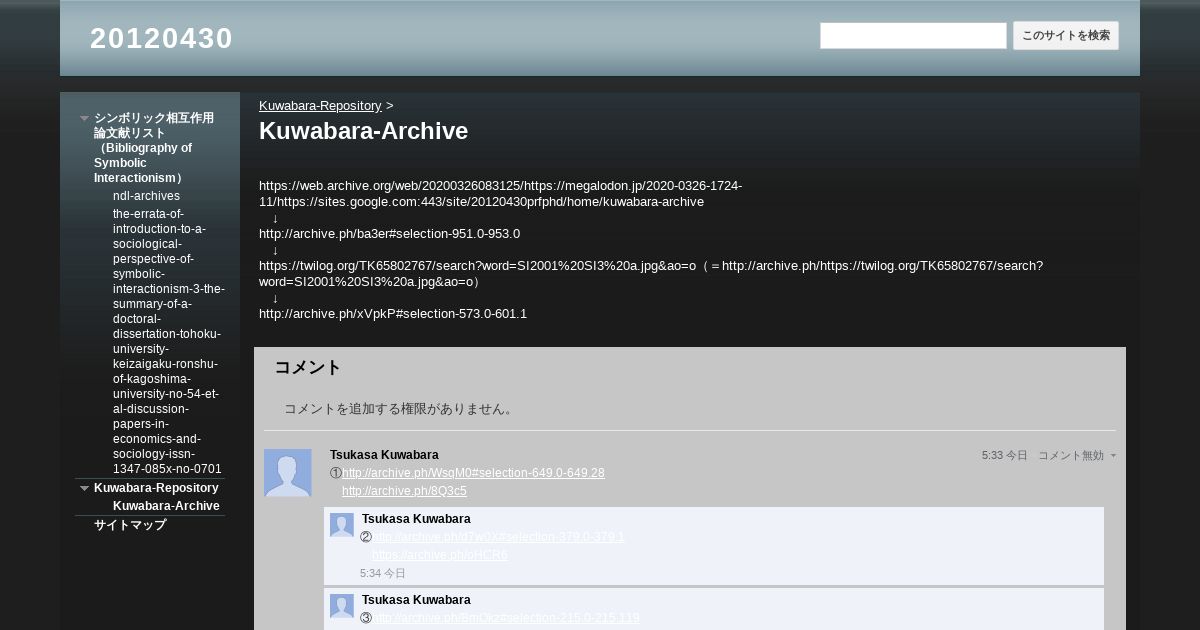This screenshot has width=1200, height=630.
Task: Collapse the シンボリック相互作用論文献リスト tree arrow
Action: point(85,118)
